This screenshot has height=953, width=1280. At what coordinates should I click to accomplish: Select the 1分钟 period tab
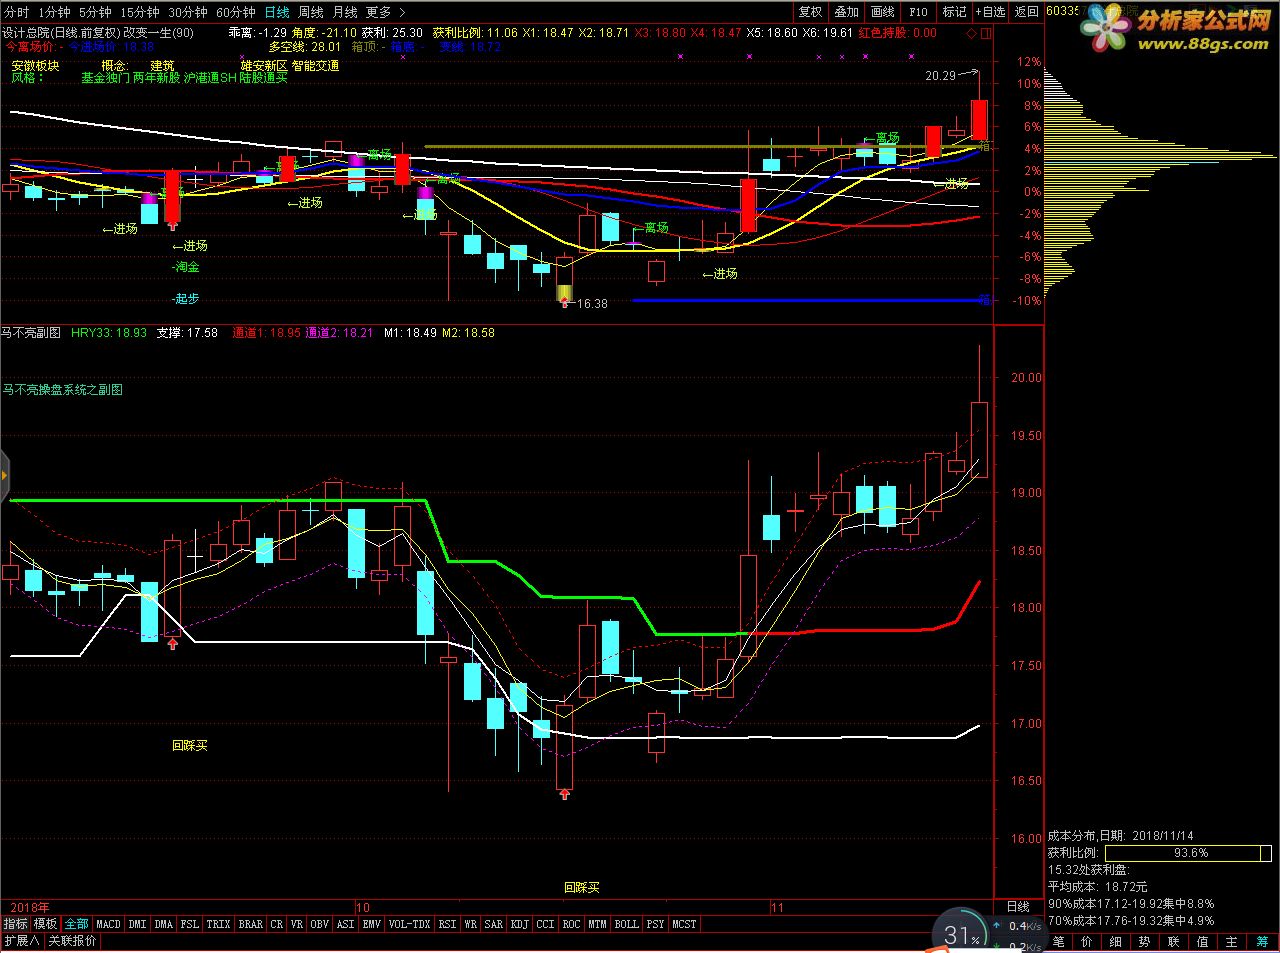pos(55,12)
